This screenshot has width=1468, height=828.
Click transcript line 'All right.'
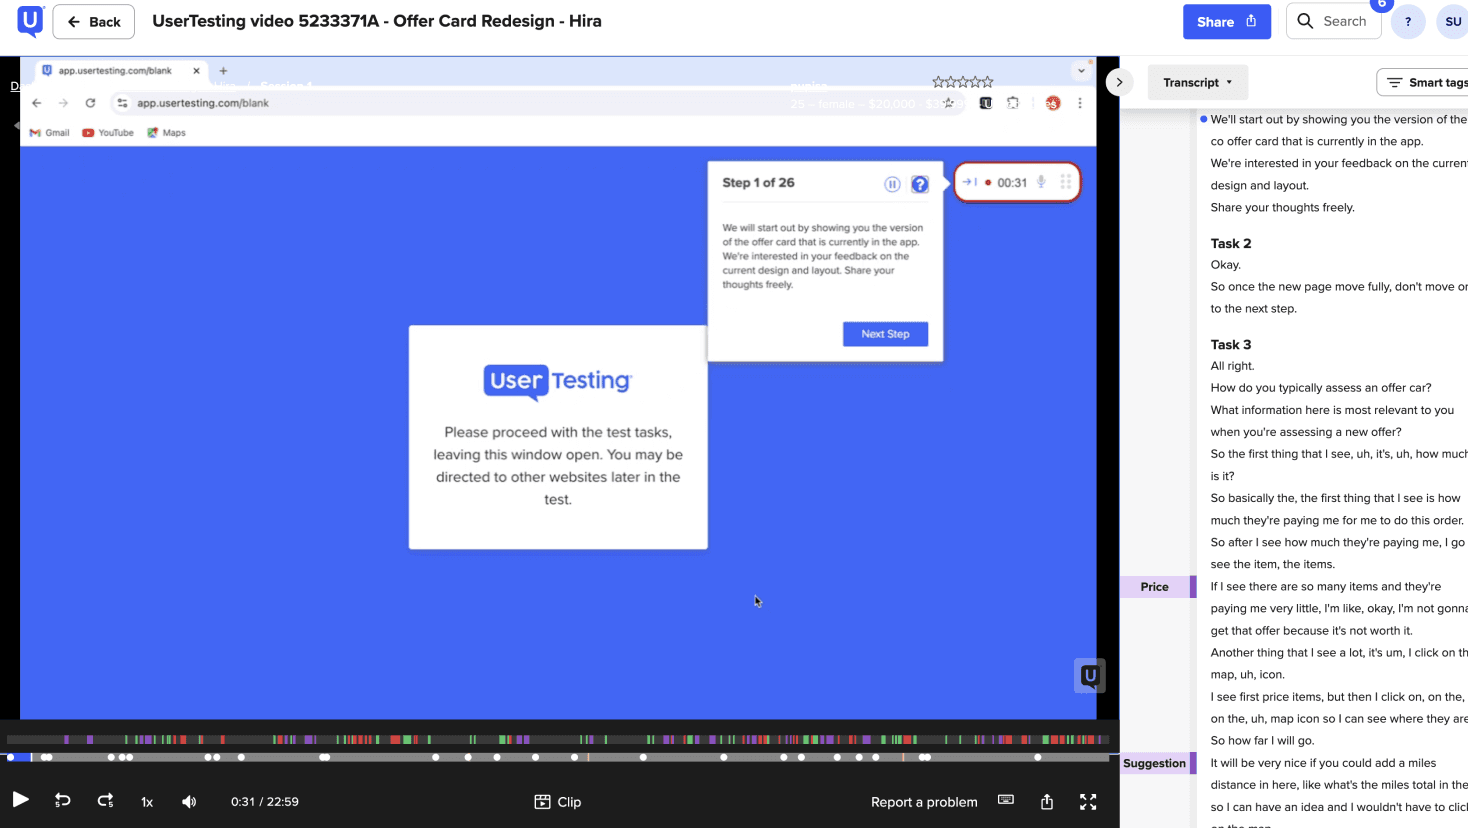1232,366
